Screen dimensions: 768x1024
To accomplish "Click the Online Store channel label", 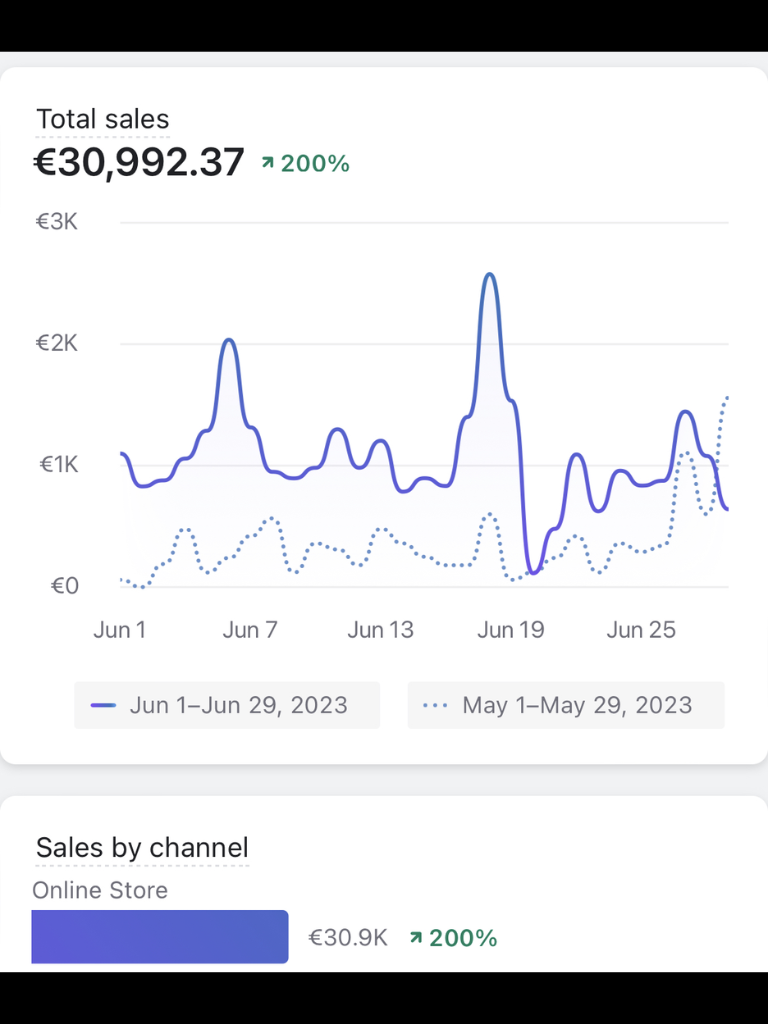I will click(x=100, y=890).
